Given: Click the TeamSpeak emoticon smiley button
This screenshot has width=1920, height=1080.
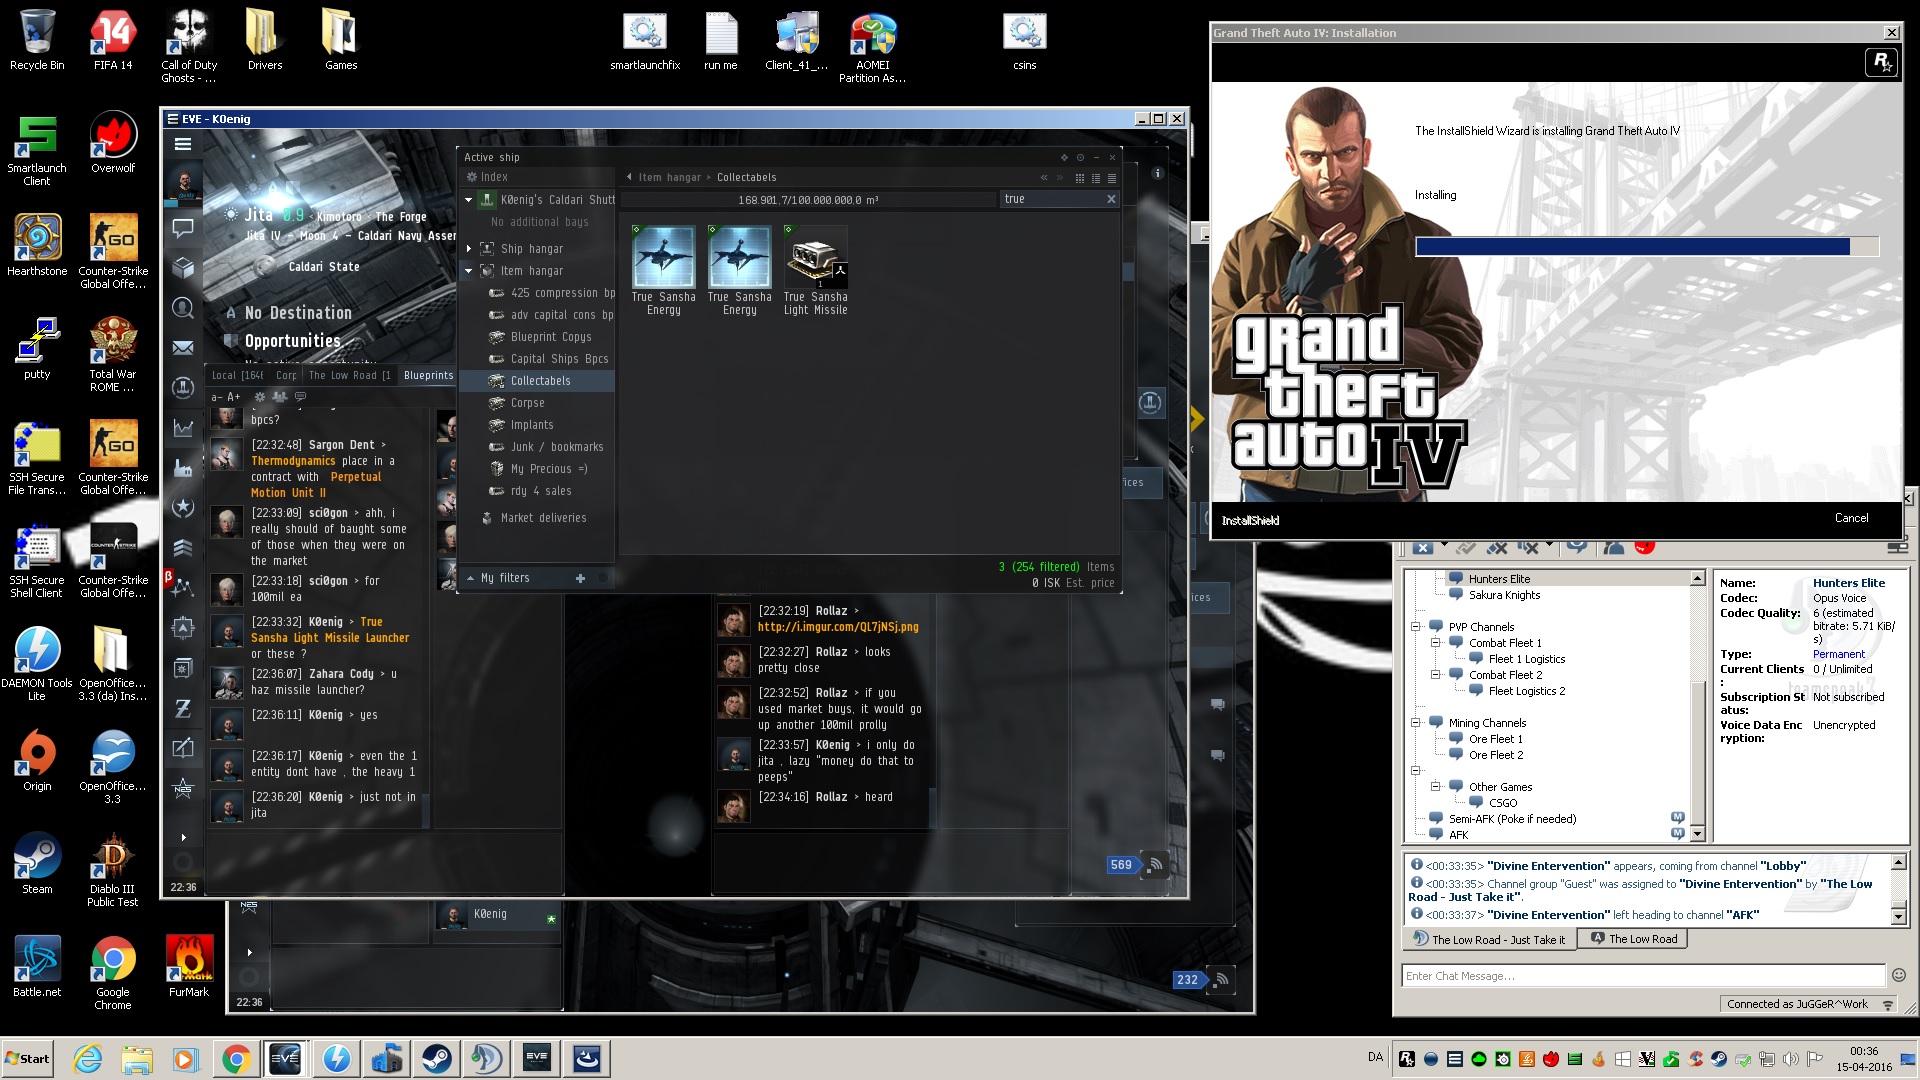Looking at the screenshot, I should [1898, 975].
